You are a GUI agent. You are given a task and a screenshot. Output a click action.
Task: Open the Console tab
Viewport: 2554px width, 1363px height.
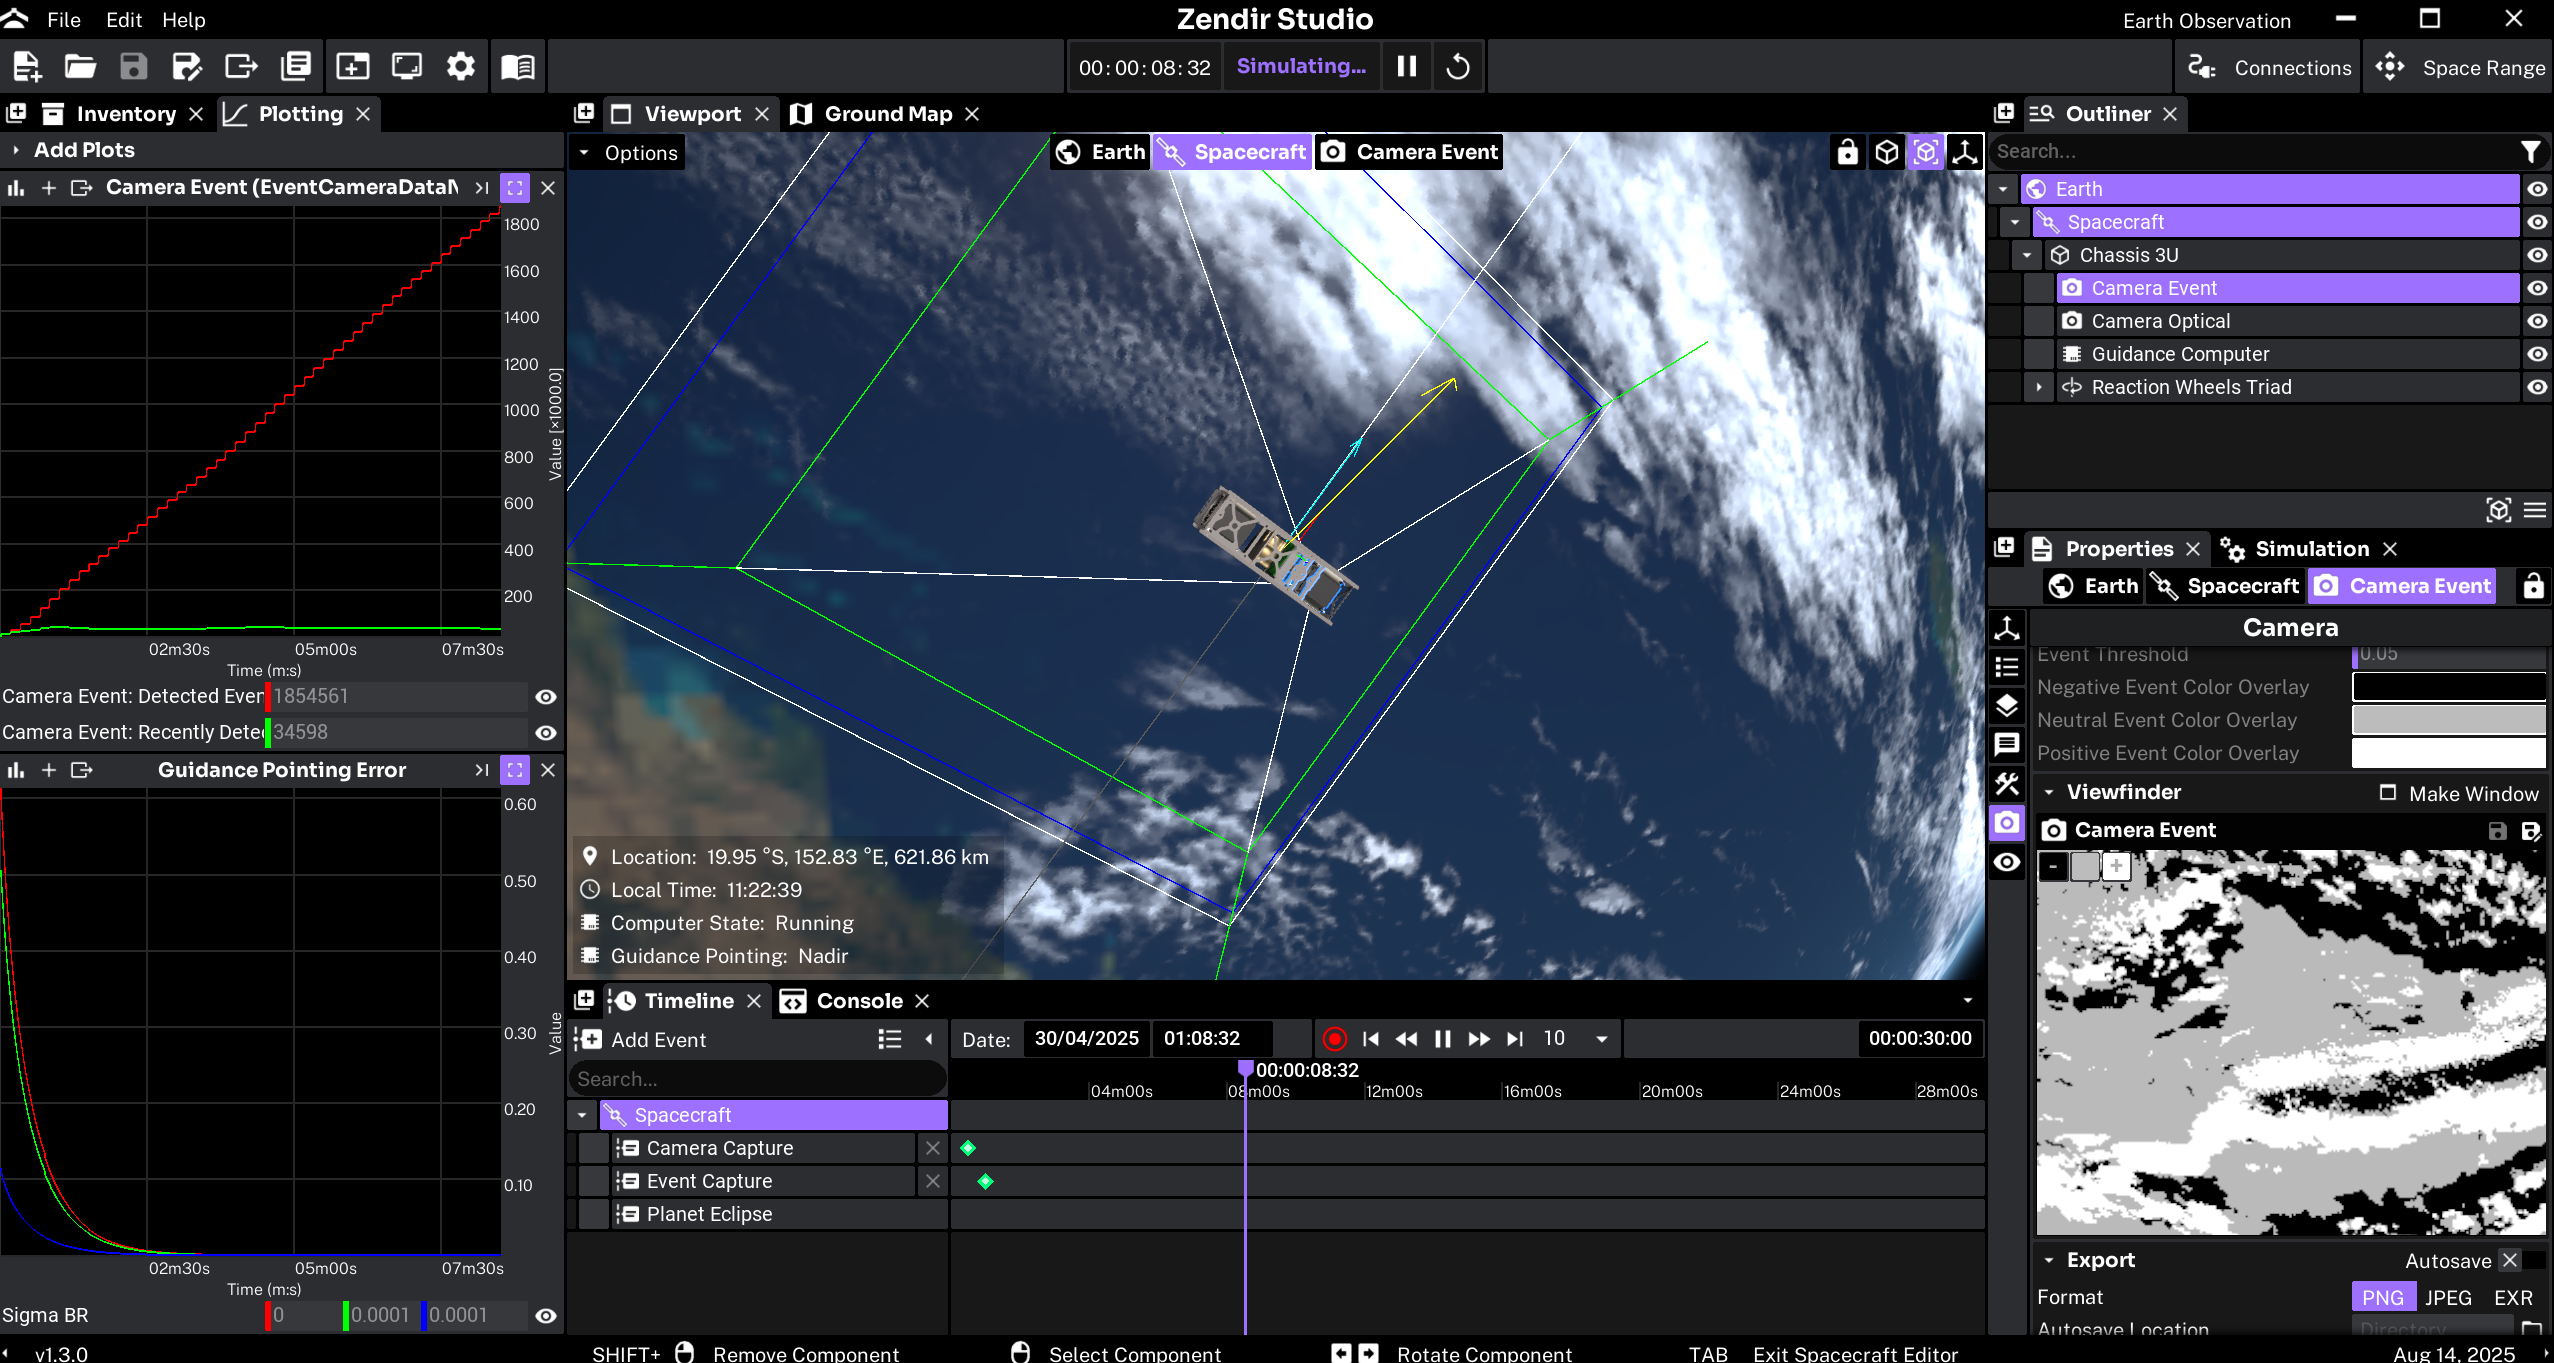(858, 1001)
